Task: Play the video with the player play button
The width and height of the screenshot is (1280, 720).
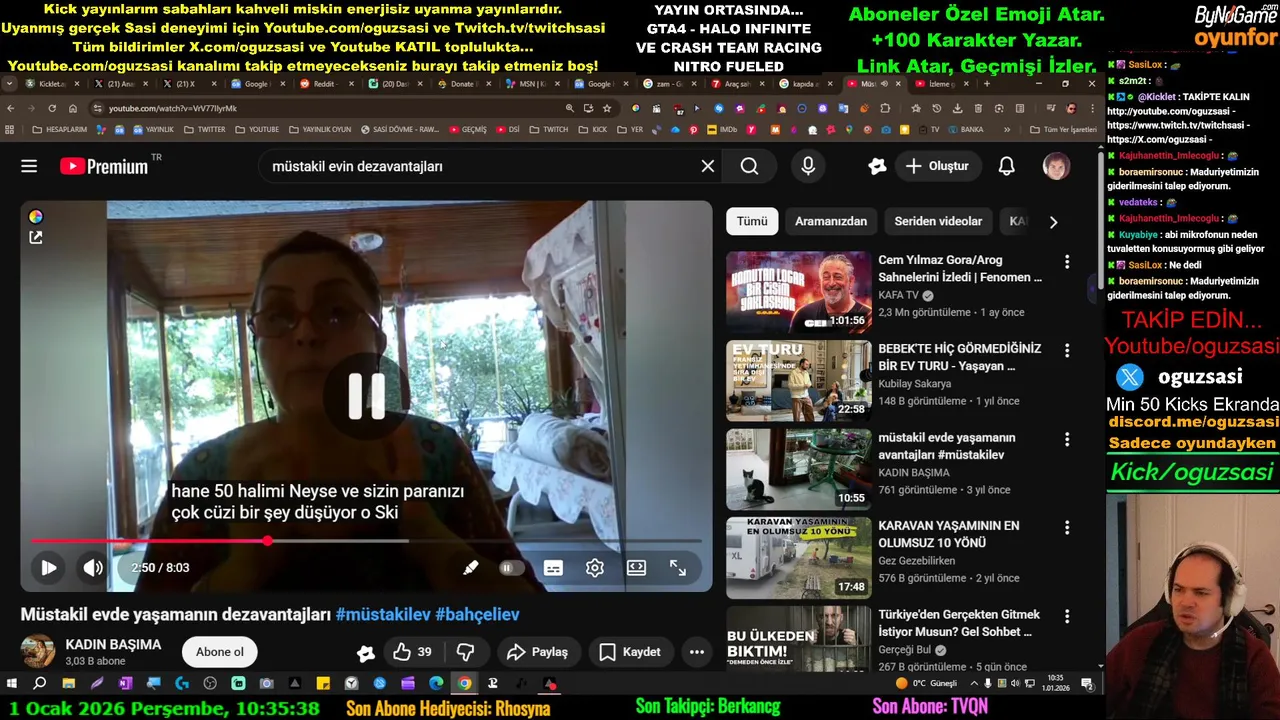Action: tap(48, 567)
